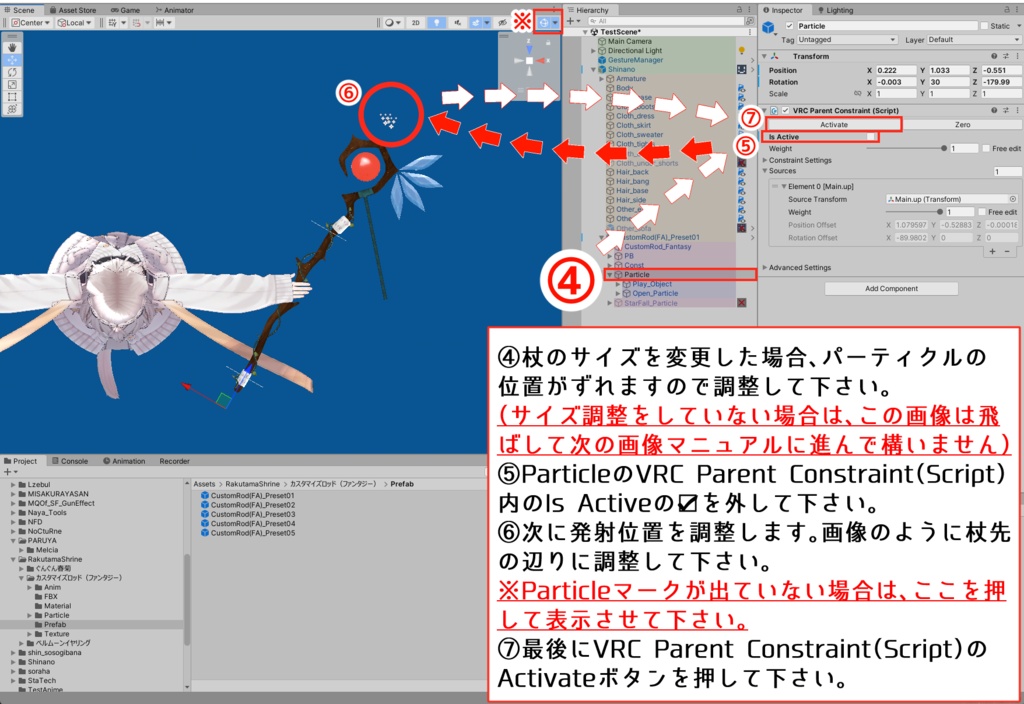Toggle the Static checkbox
Viewport: 1024px width, 704px height.
pyautogui.click(x=984, y=26)
